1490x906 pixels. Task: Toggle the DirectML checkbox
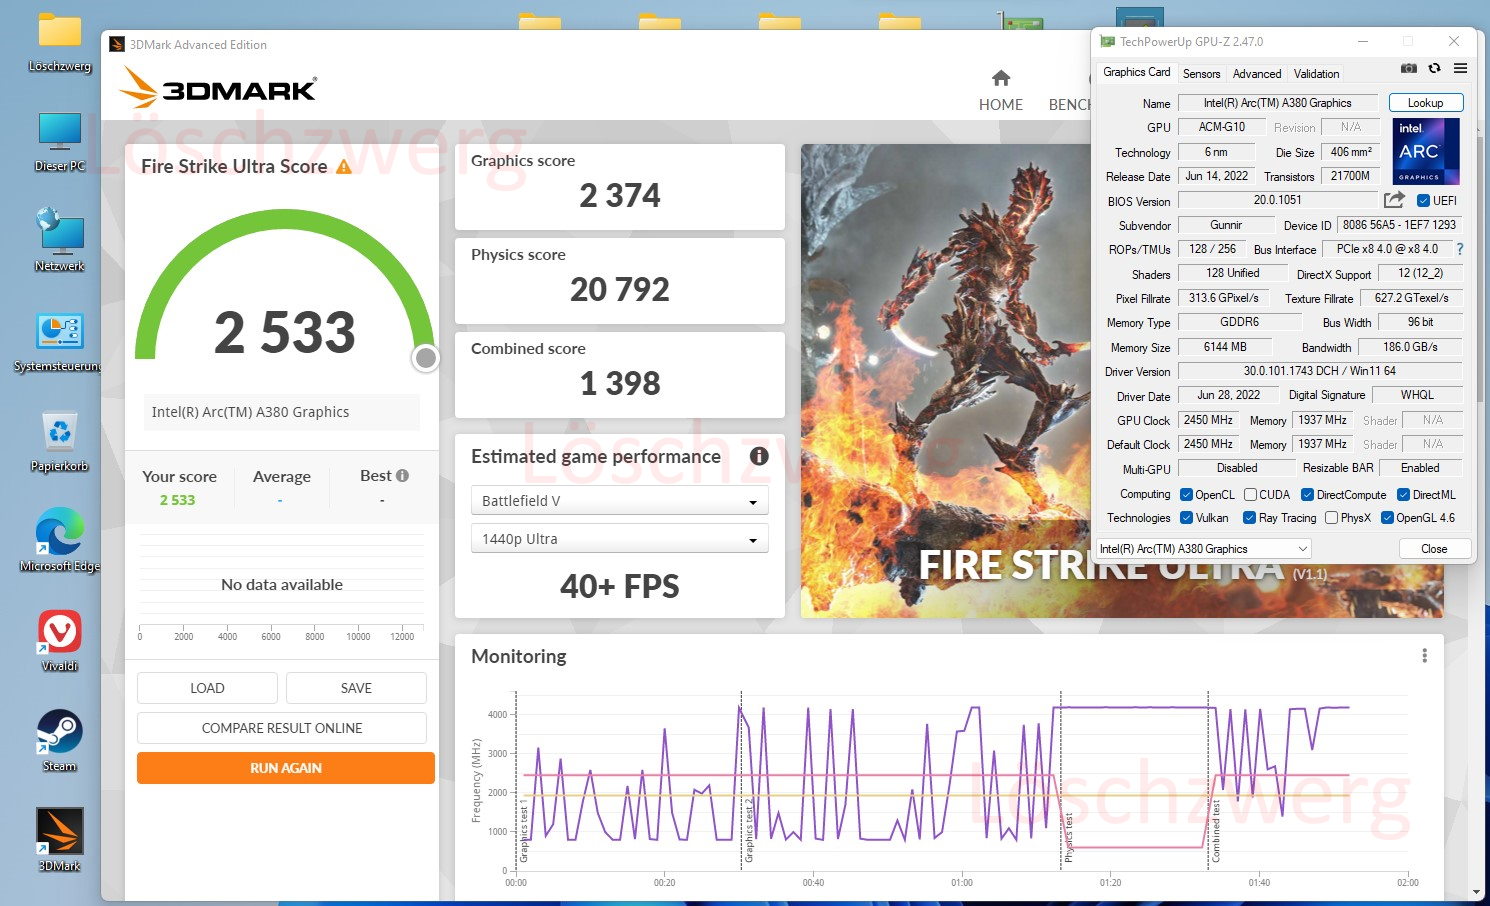coord(1403,495)
